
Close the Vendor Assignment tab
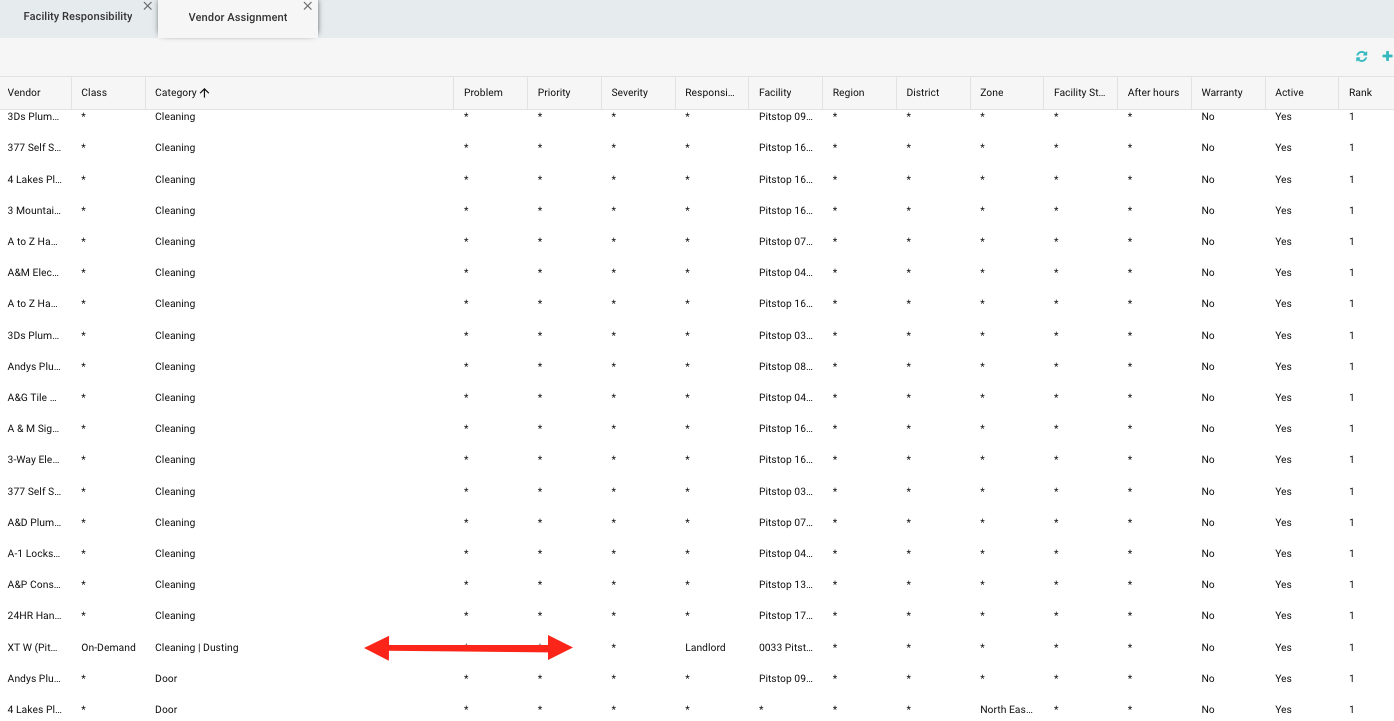pyautogui.click(x=308, y=6)
